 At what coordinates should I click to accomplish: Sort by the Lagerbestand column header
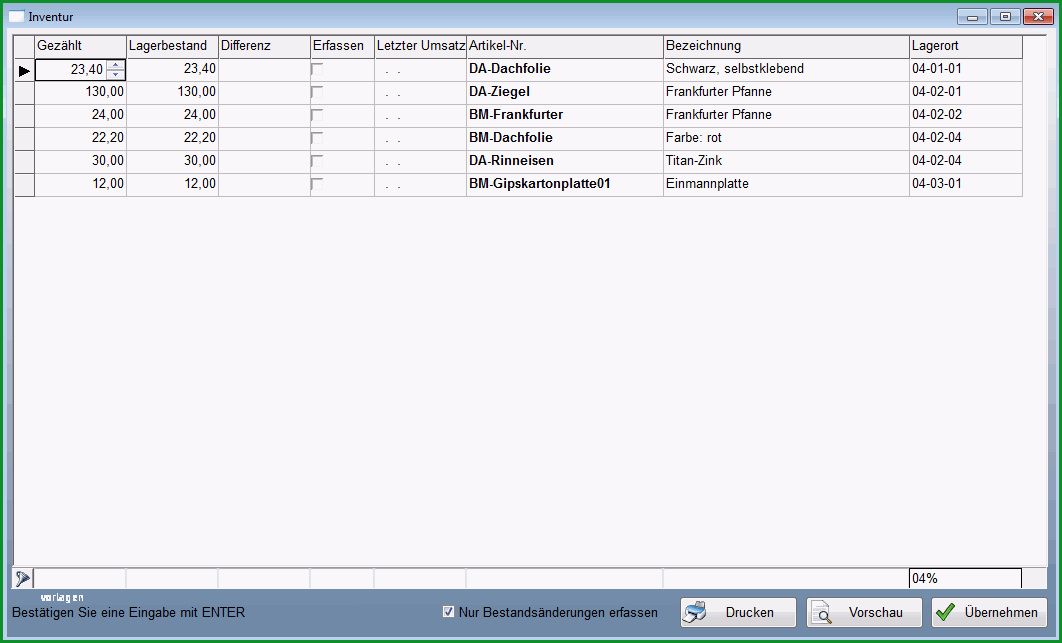pyautogui.click(x=173, y=47)
